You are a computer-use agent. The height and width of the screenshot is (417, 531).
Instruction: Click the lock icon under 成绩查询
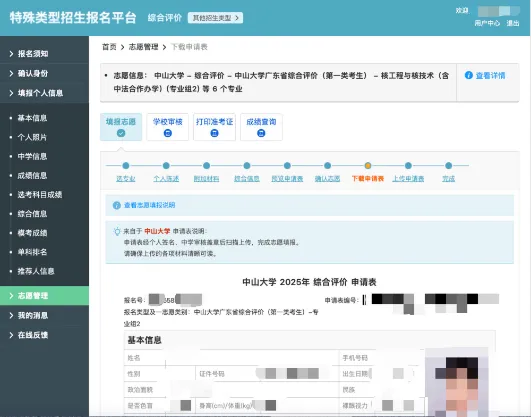(261, 133)
